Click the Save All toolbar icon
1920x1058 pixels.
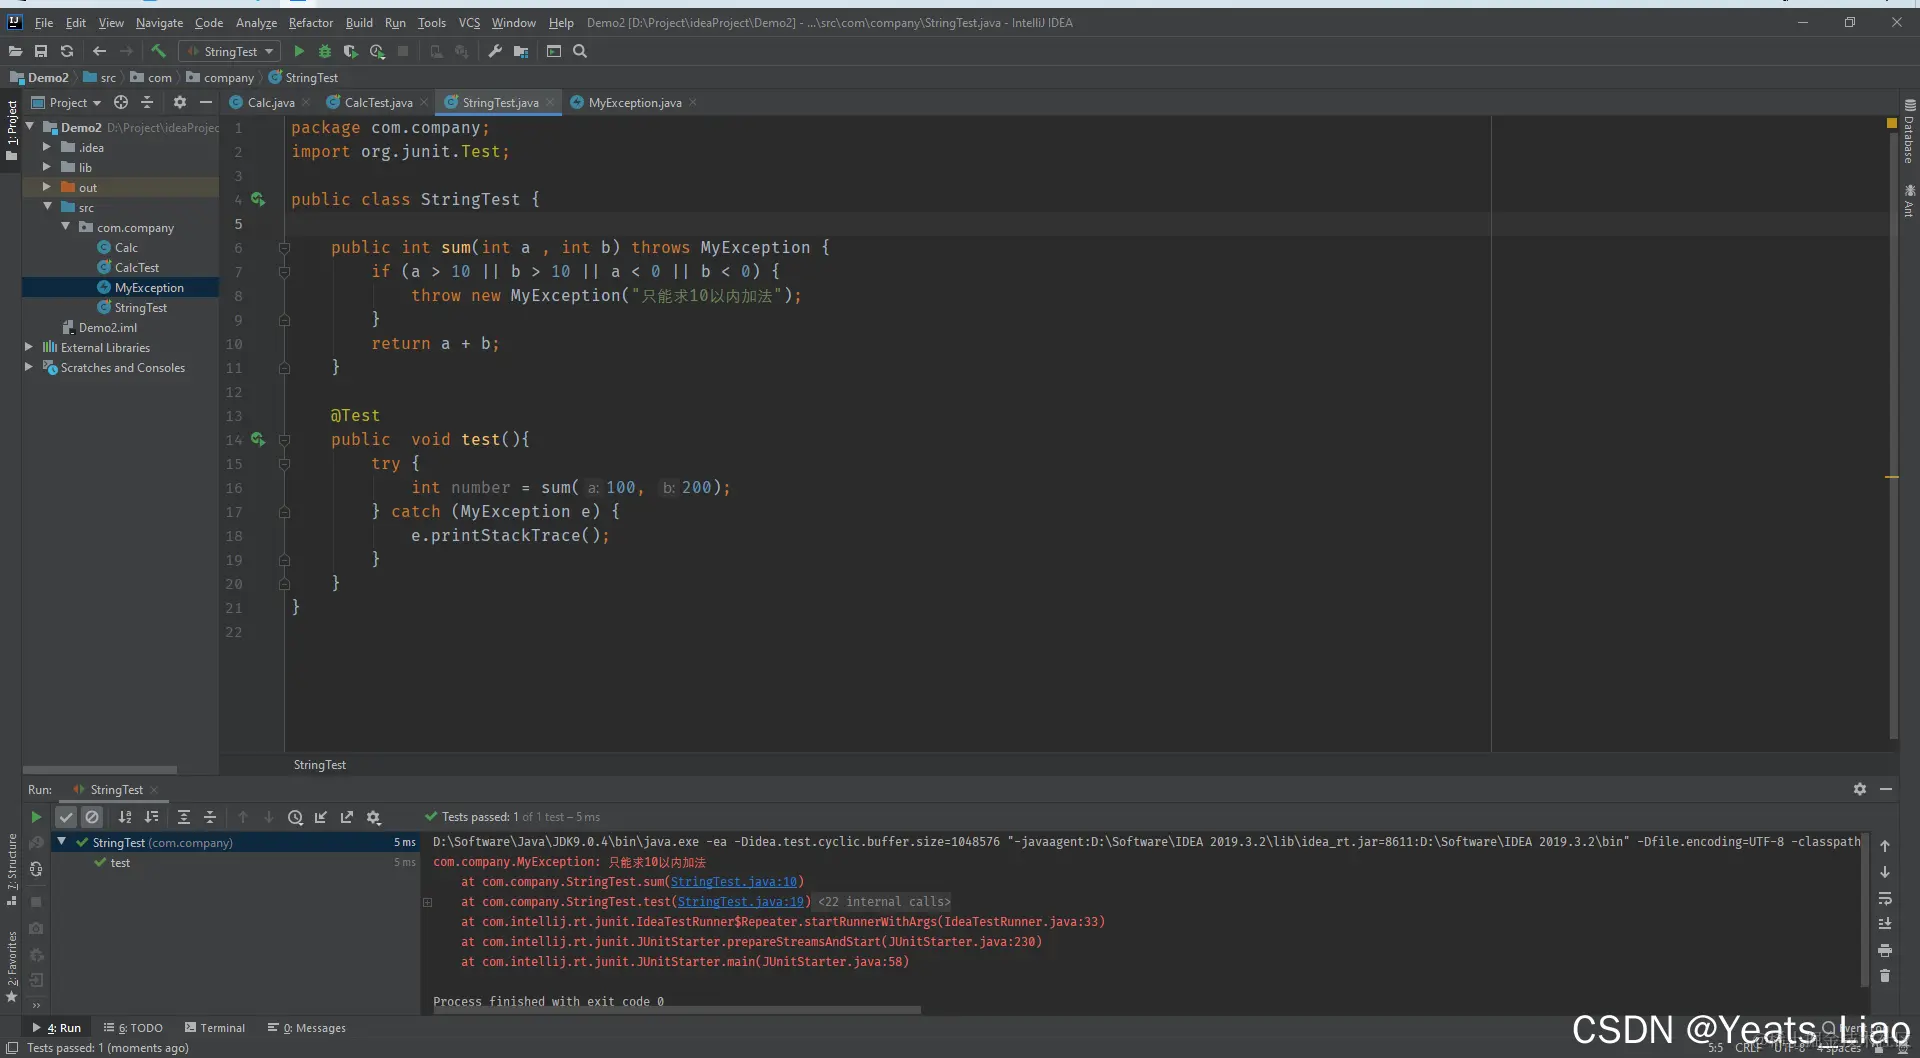tap(41, 51)
